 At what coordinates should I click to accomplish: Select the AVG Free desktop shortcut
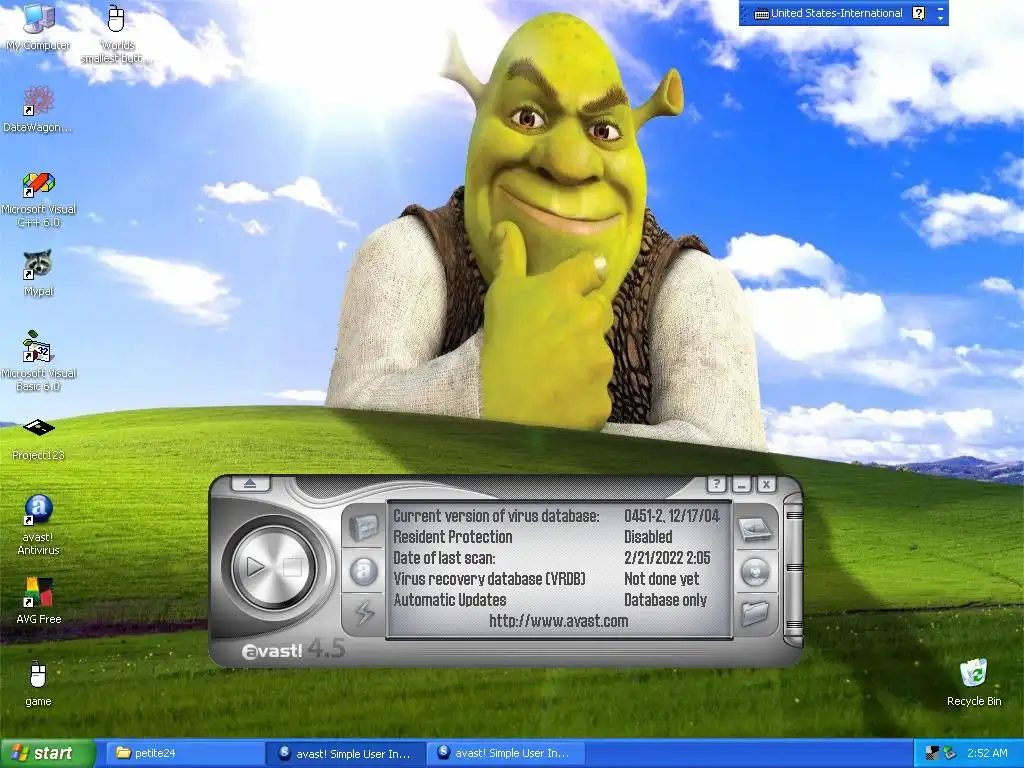coord(39,601)
